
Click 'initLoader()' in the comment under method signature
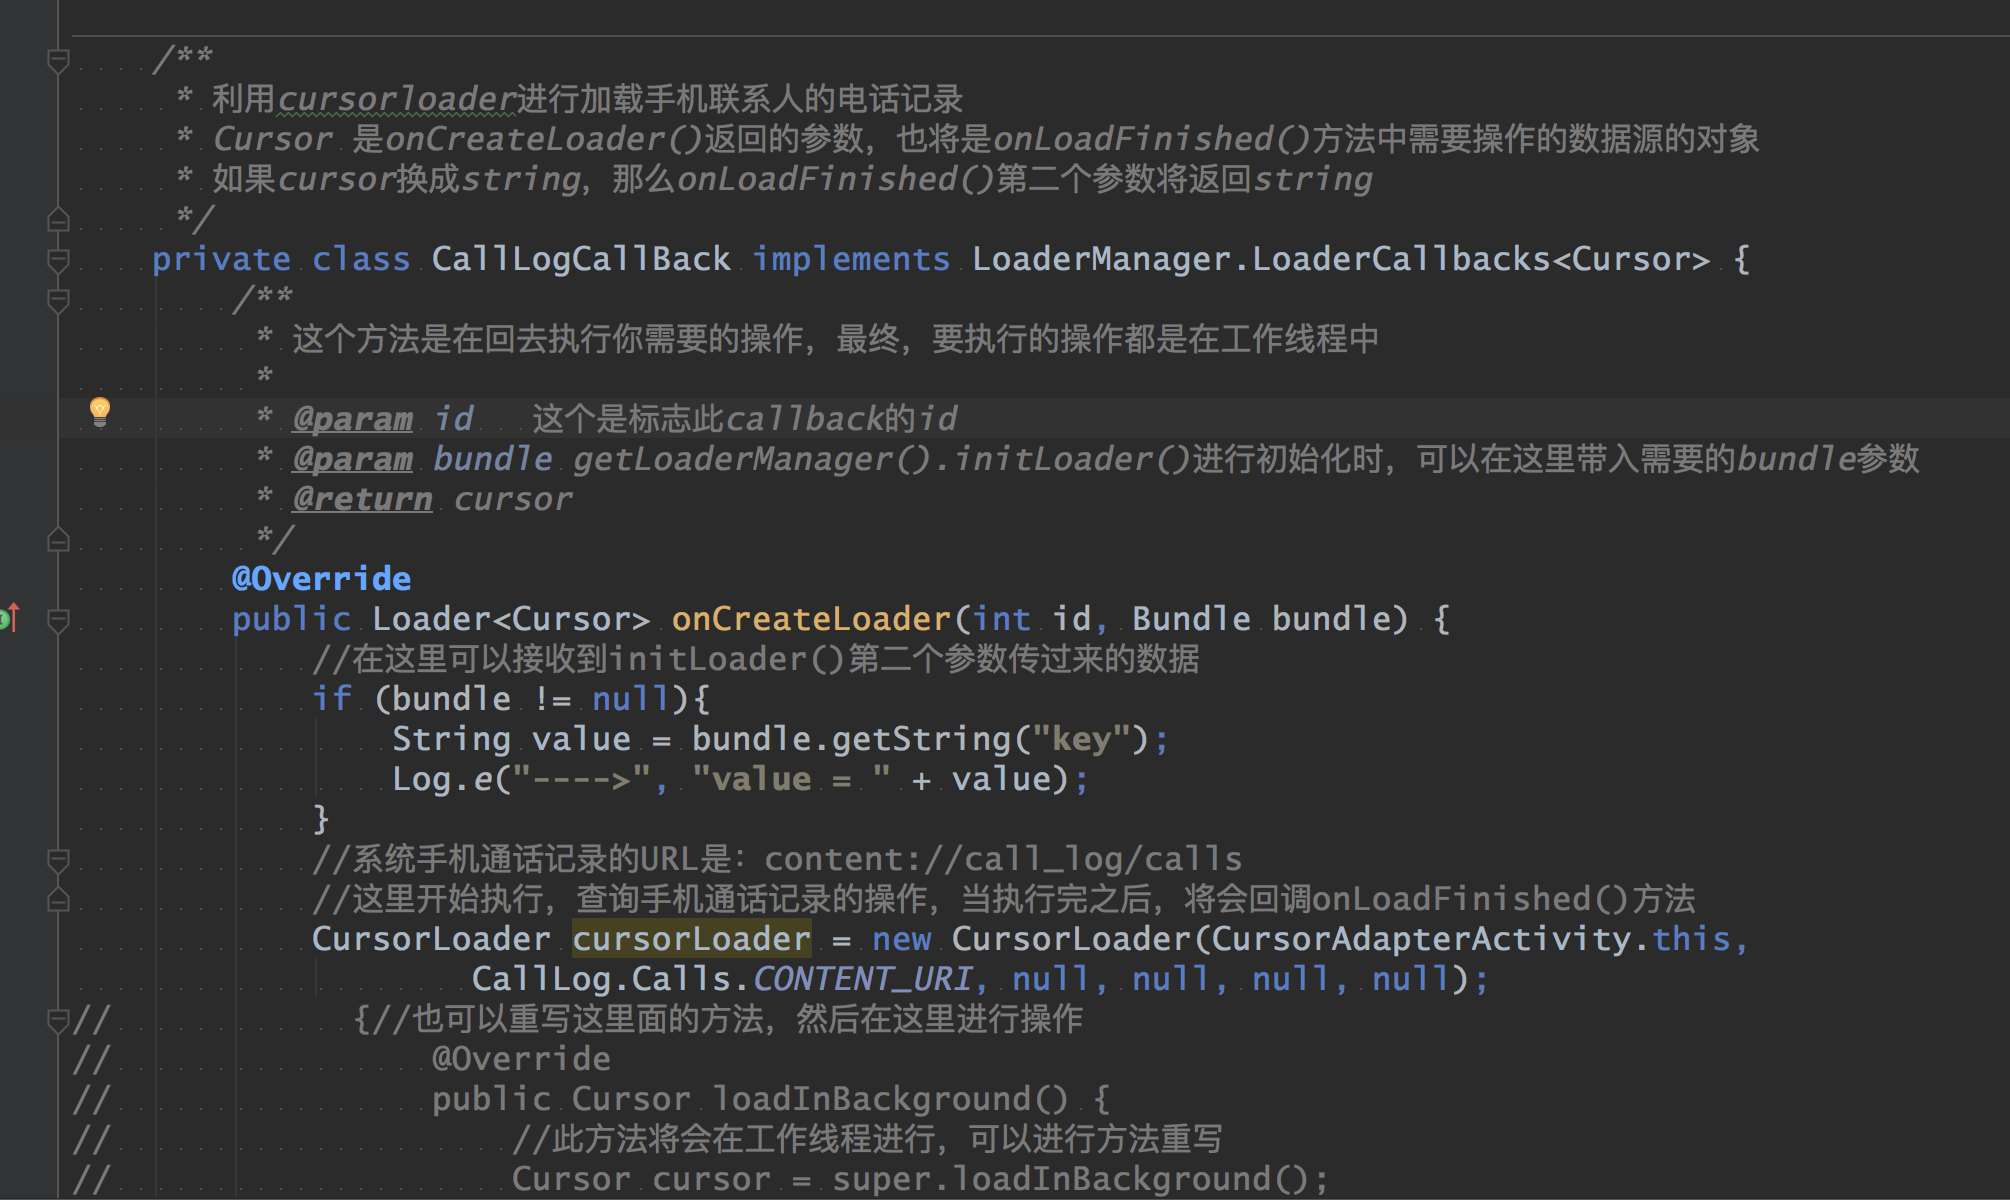(x=728, y=659)
